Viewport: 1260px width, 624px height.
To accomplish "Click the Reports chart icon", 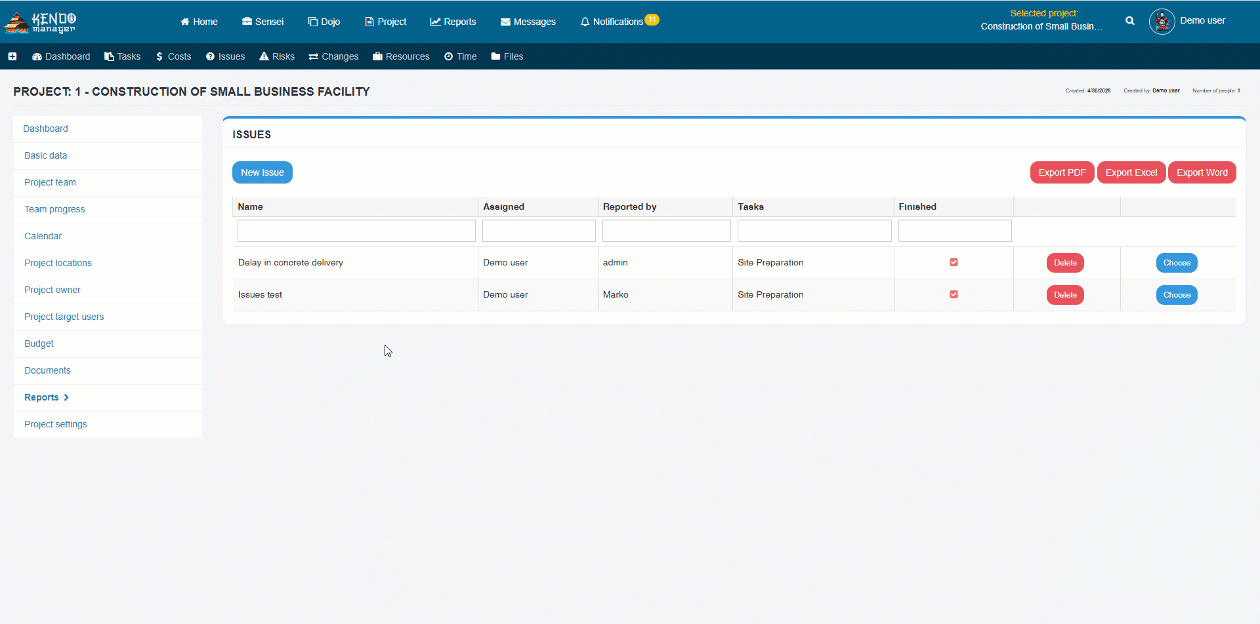I will click(x=435, y=22).
